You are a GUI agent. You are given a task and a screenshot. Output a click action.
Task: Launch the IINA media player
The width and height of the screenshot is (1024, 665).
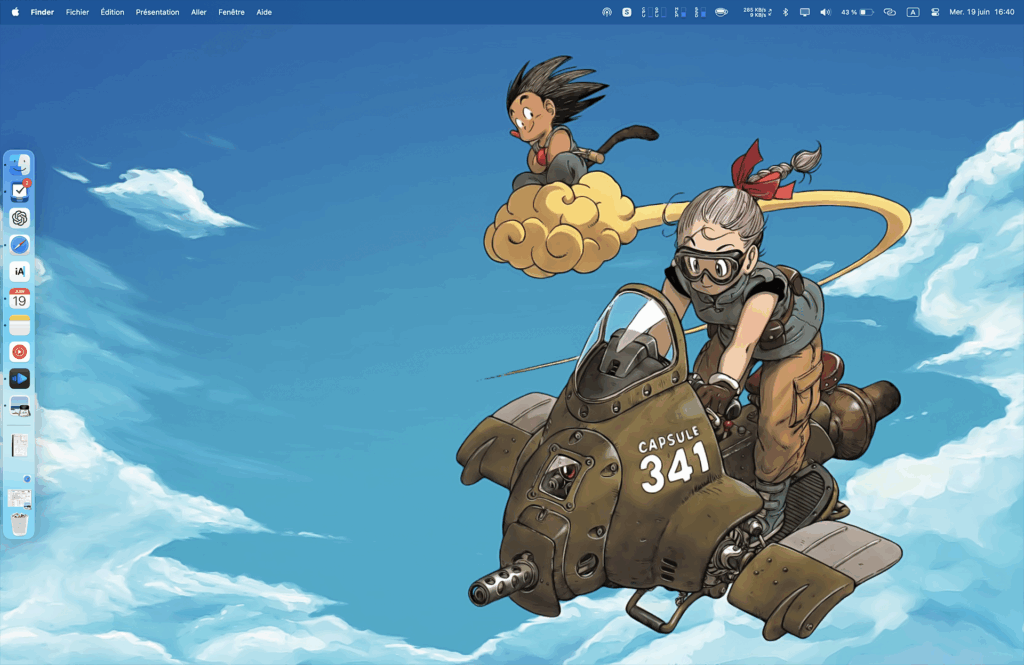pos(20,378)
